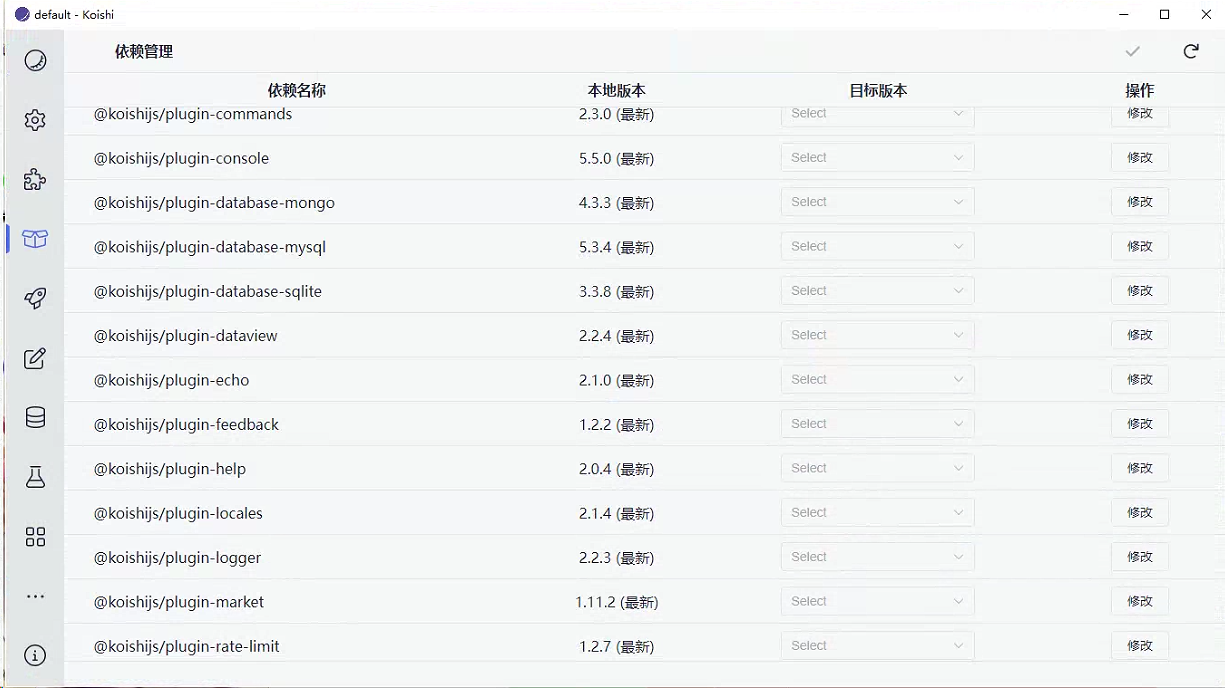
Task: Select the @koishijs/plugin-locales name
Action: point(178,513)
